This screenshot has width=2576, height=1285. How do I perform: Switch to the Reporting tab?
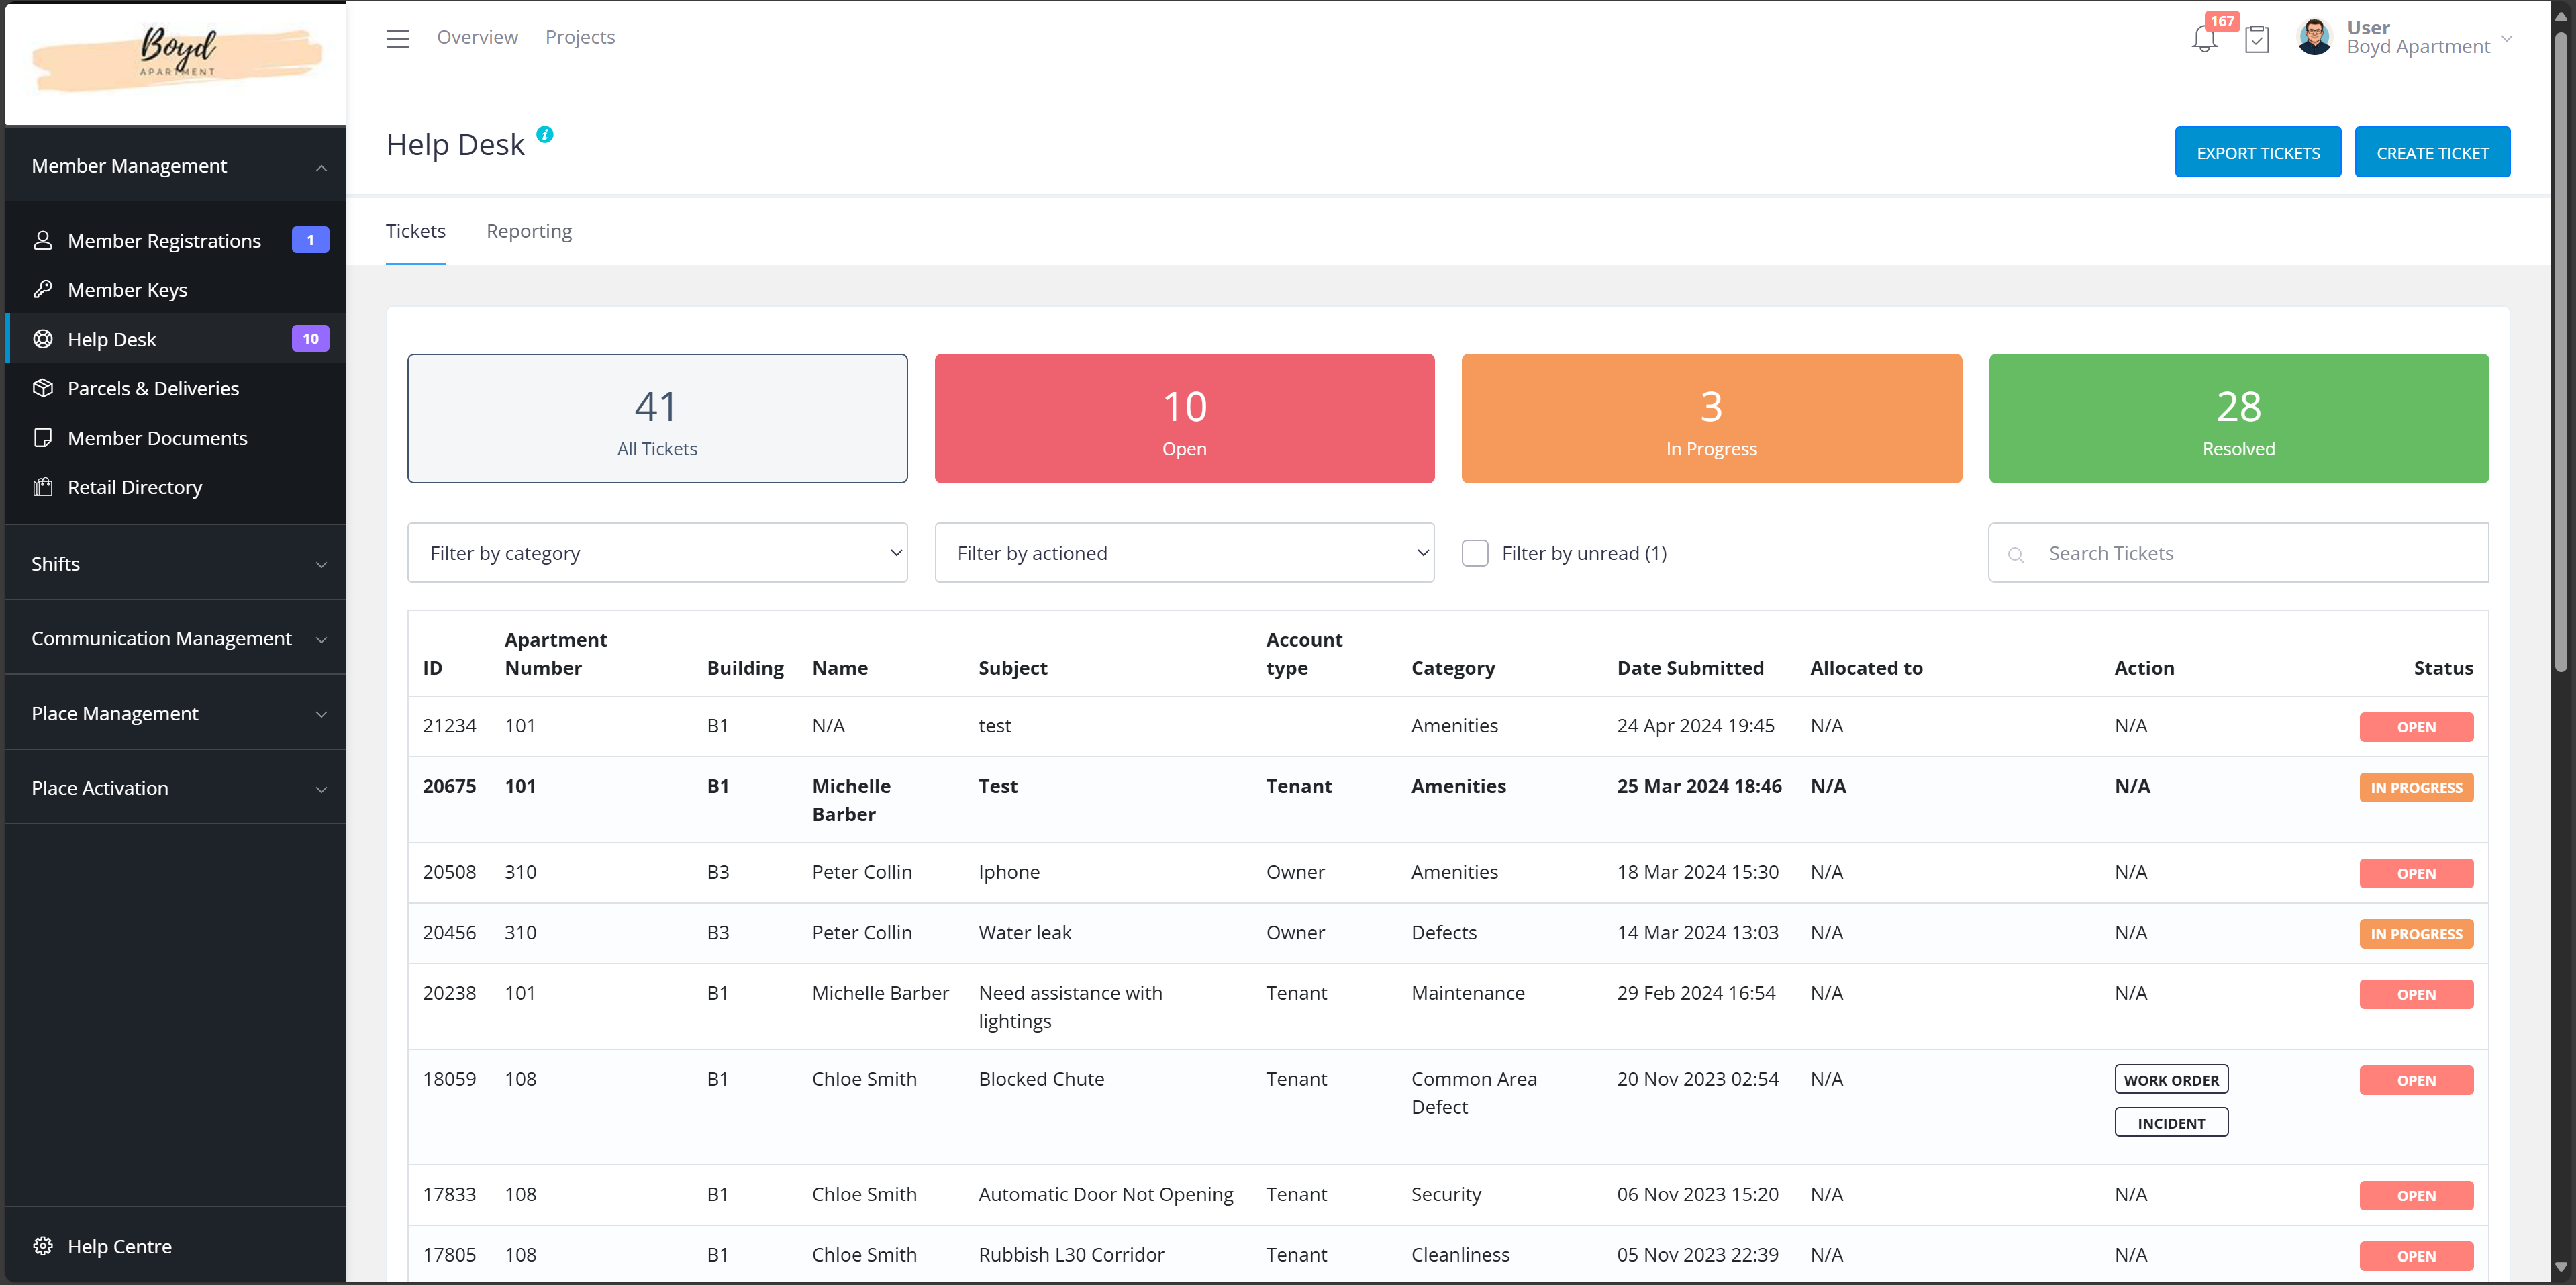[x=529, y=231]
